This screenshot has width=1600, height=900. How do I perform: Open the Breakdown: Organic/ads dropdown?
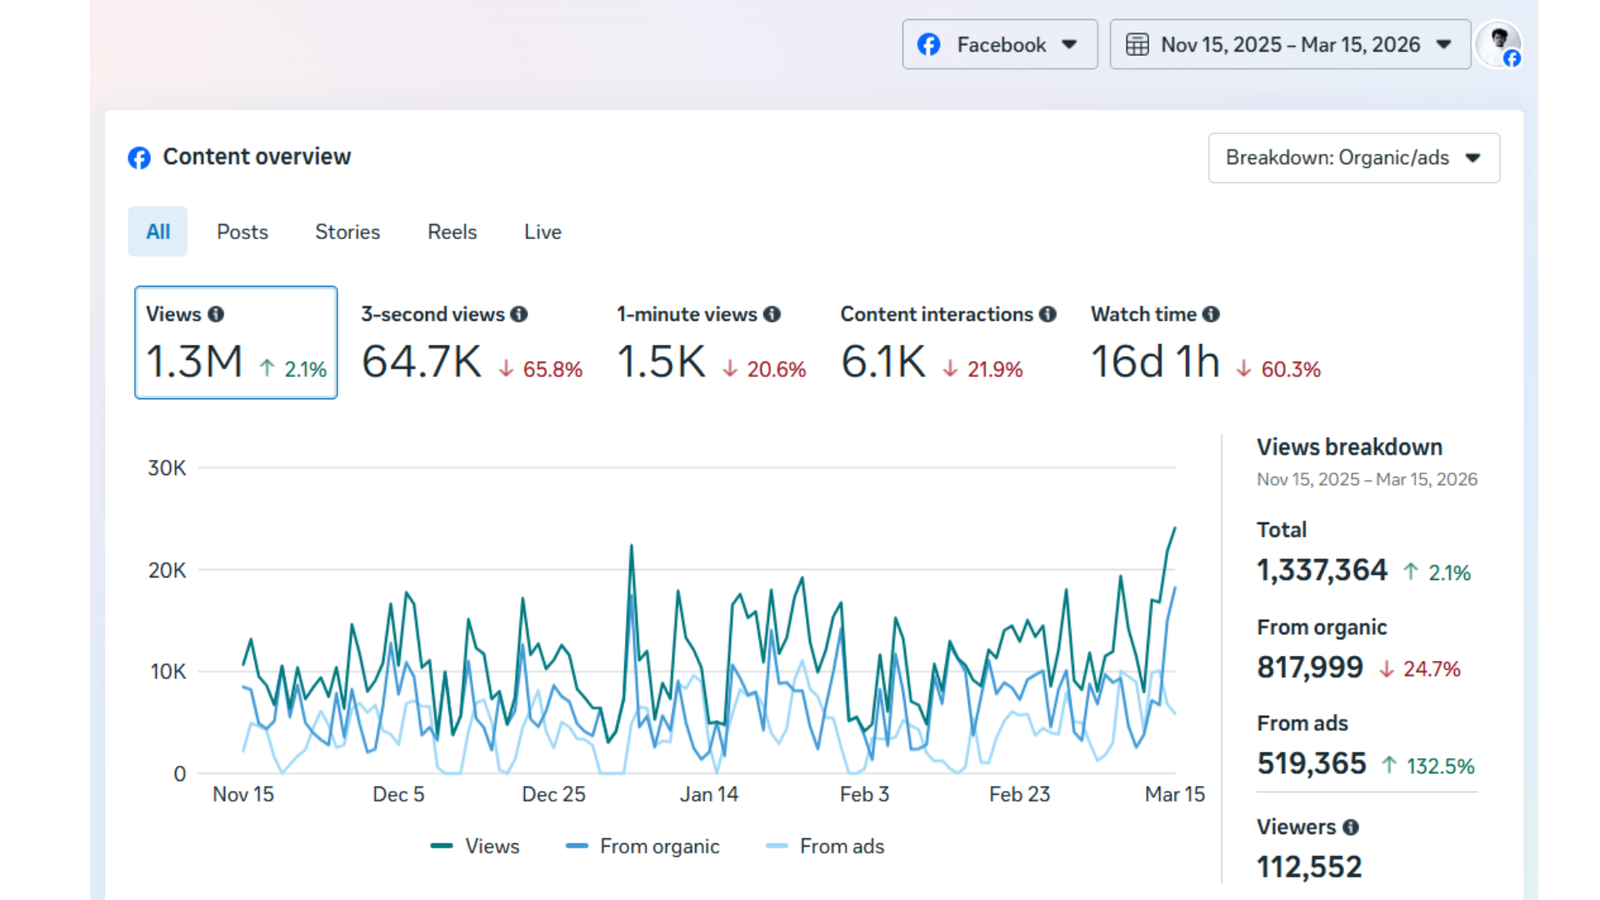(1353, 158)
